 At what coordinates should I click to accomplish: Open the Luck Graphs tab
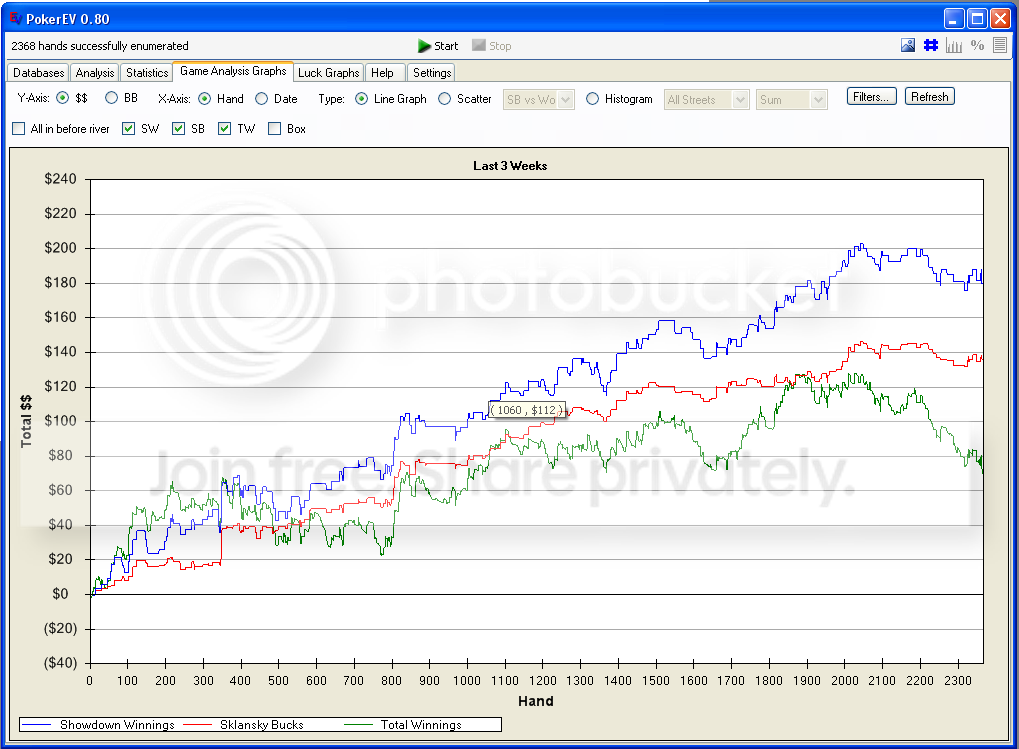(x=329, y=73)
